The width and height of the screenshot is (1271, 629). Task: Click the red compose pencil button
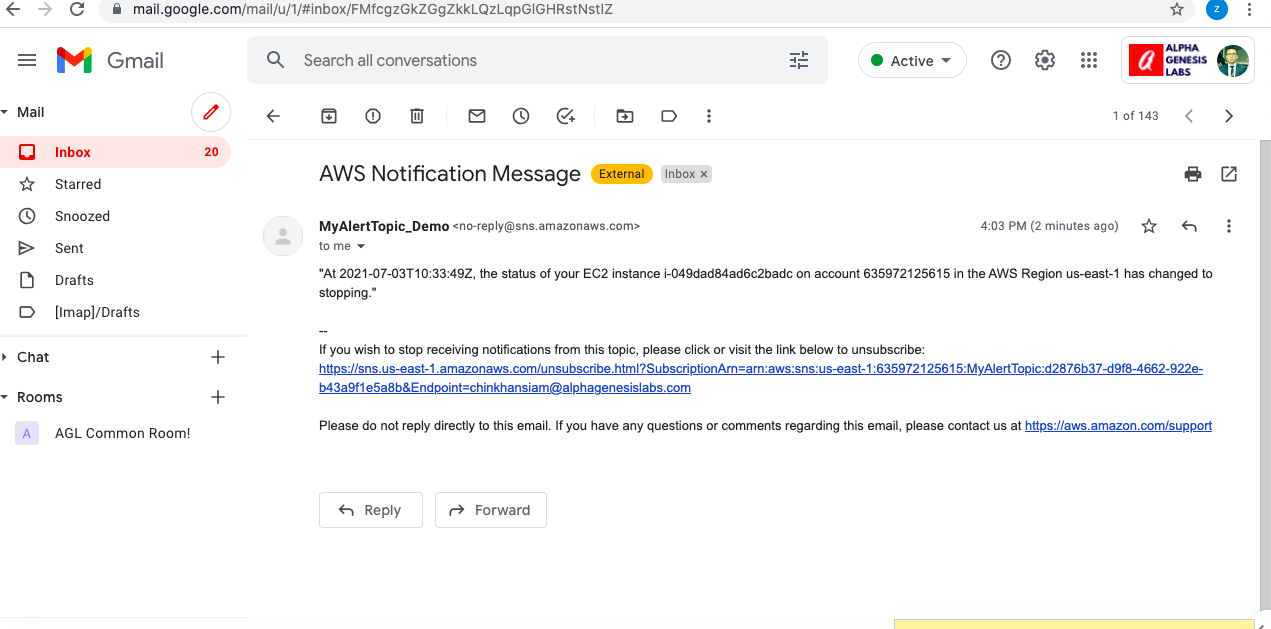click(211, 112)
